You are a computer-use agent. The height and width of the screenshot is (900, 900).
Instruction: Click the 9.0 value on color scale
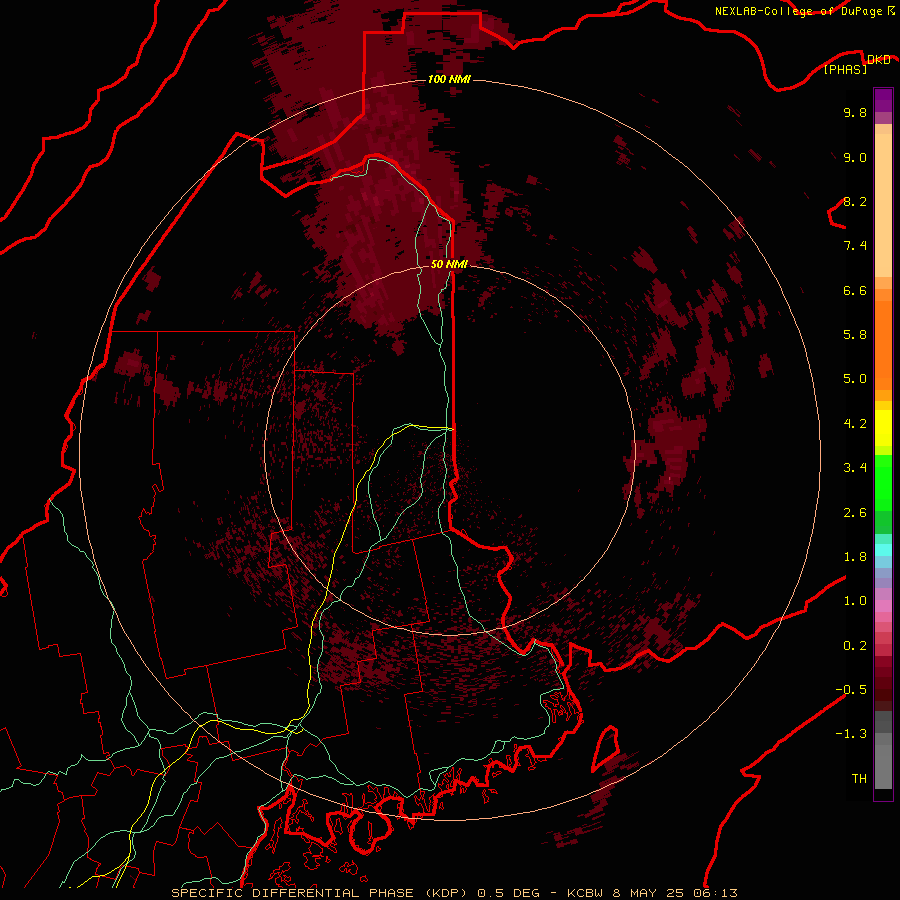(x=855, y=157)
